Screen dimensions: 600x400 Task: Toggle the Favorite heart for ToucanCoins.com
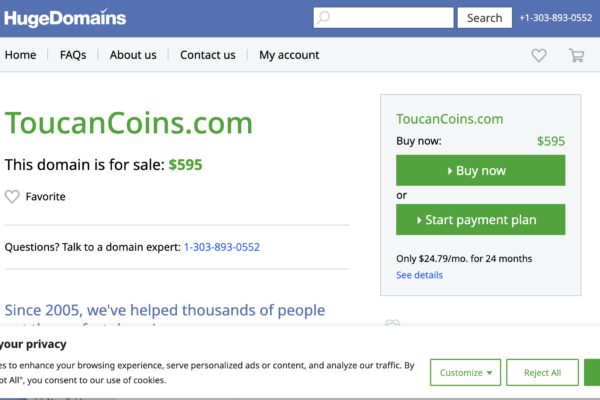tap(13, 197)
